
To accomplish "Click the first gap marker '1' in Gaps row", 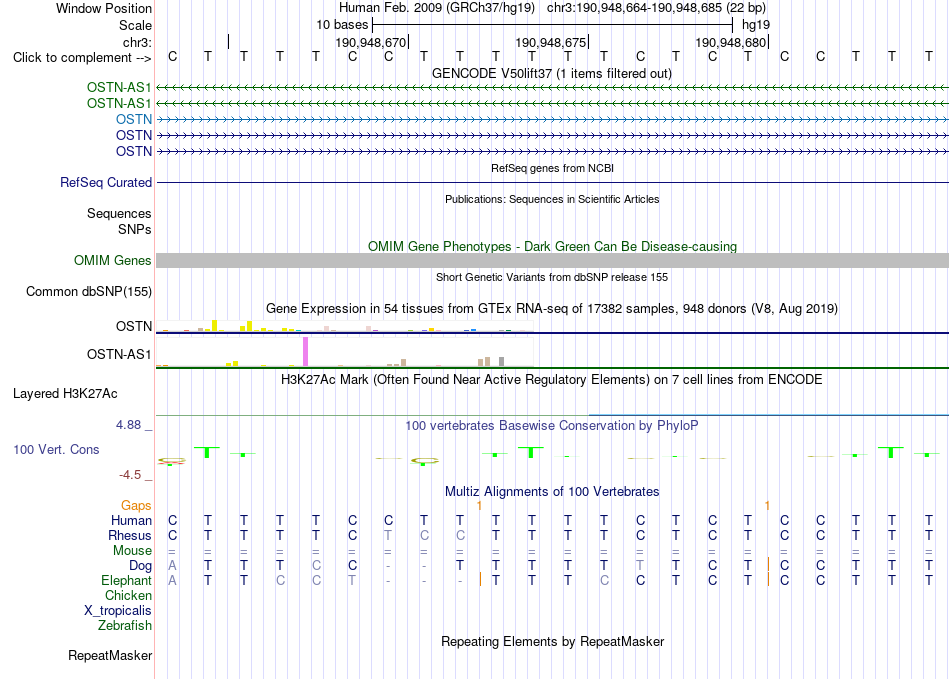I will coord(479,505).
